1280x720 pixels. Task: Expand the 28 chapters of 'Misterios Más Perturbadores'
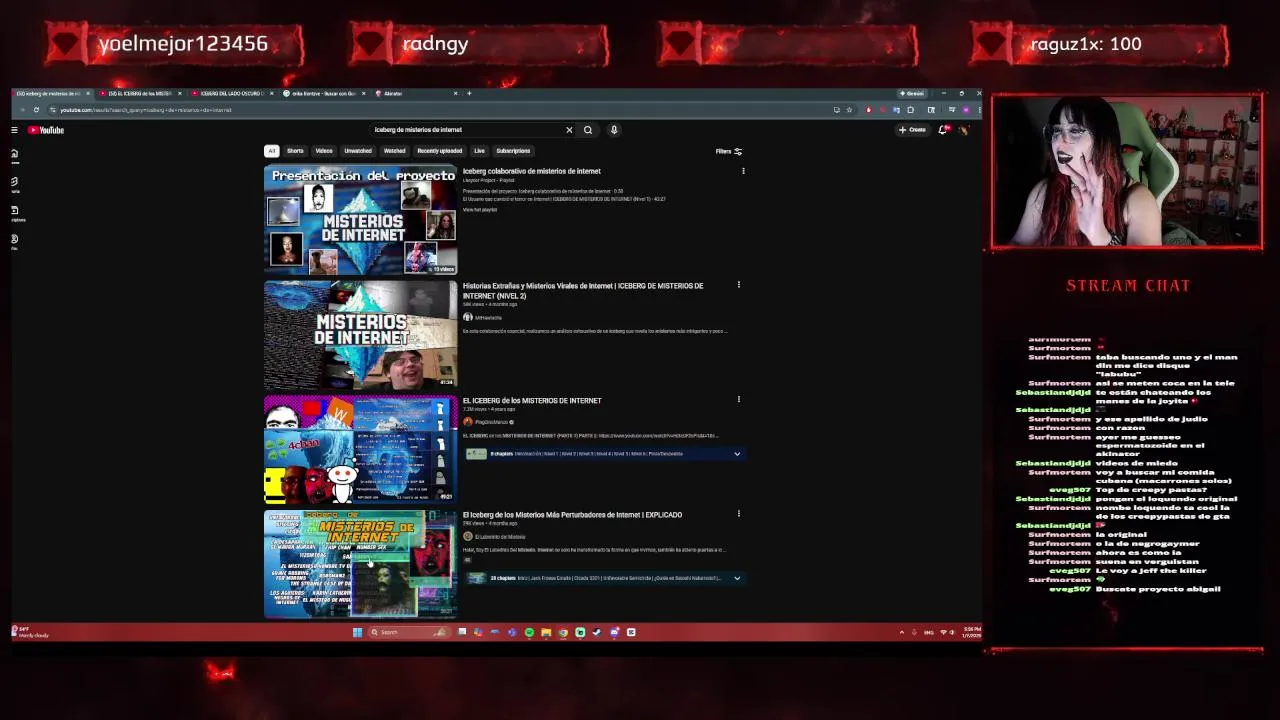pos(737,578)
